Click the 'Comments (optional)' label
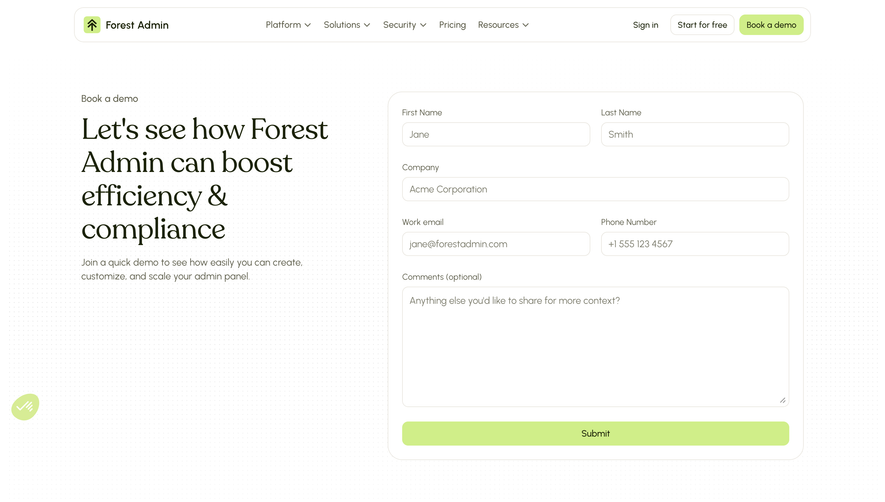Viewport: 885px width, 502px height. pyautogui.click(x=442, y=277)
